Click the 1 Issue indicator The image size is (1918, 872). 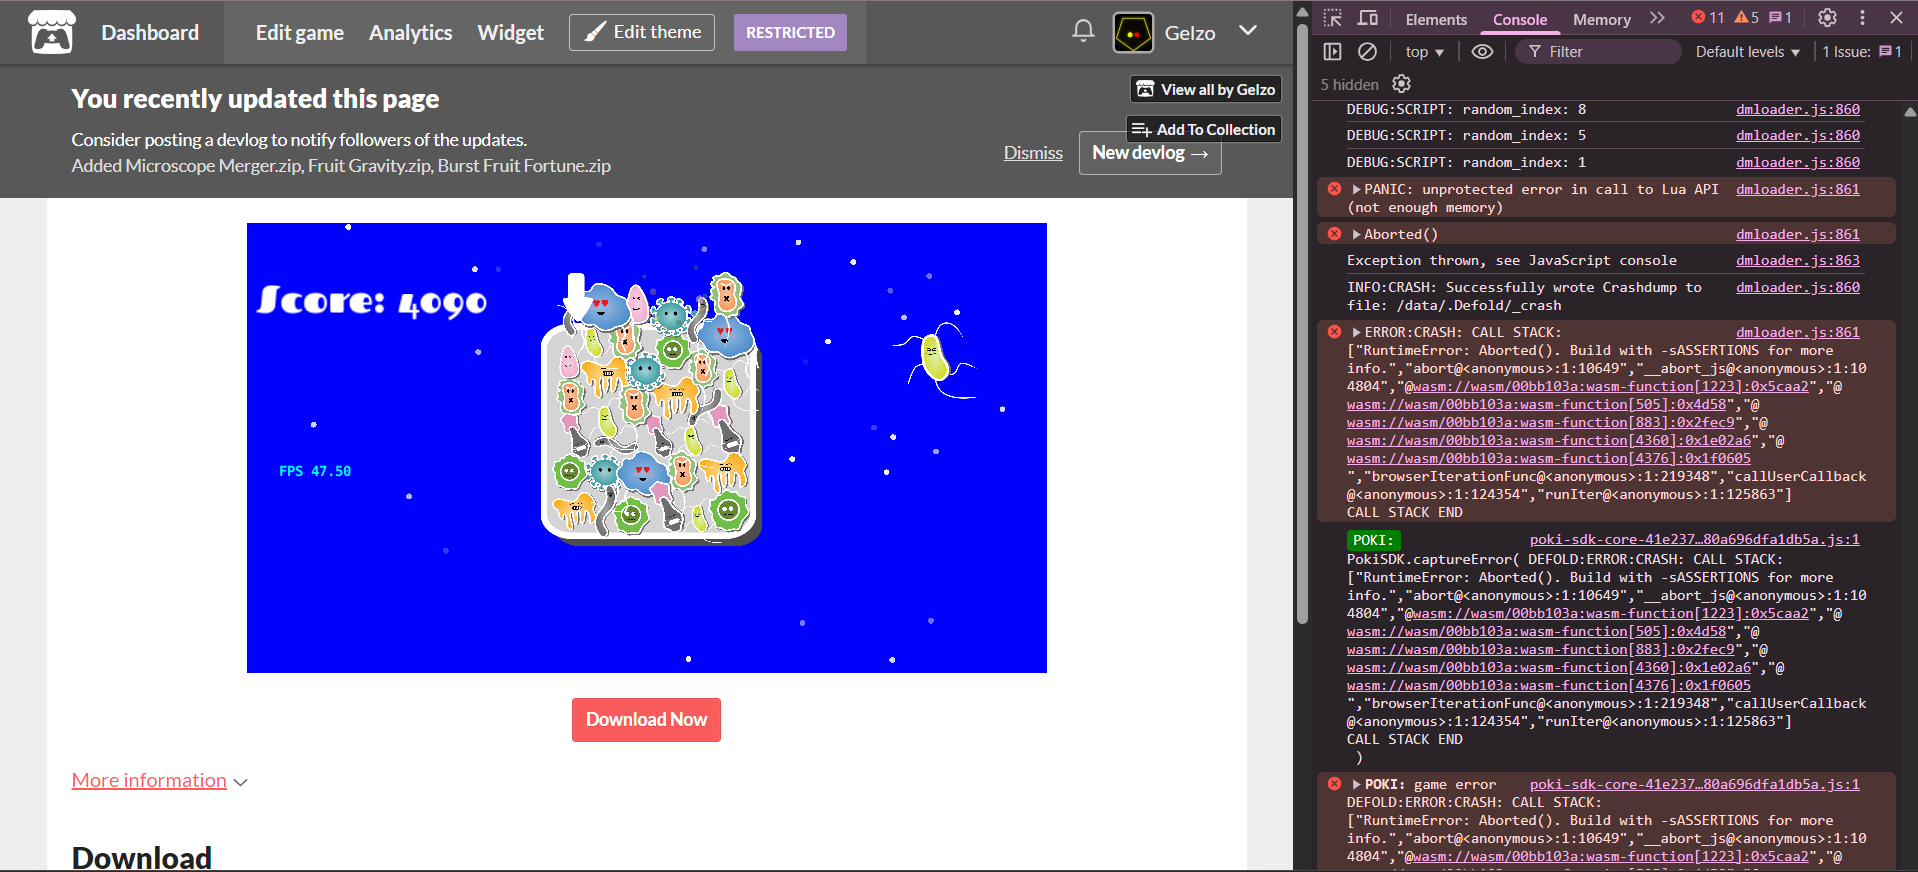(1862, 52)
